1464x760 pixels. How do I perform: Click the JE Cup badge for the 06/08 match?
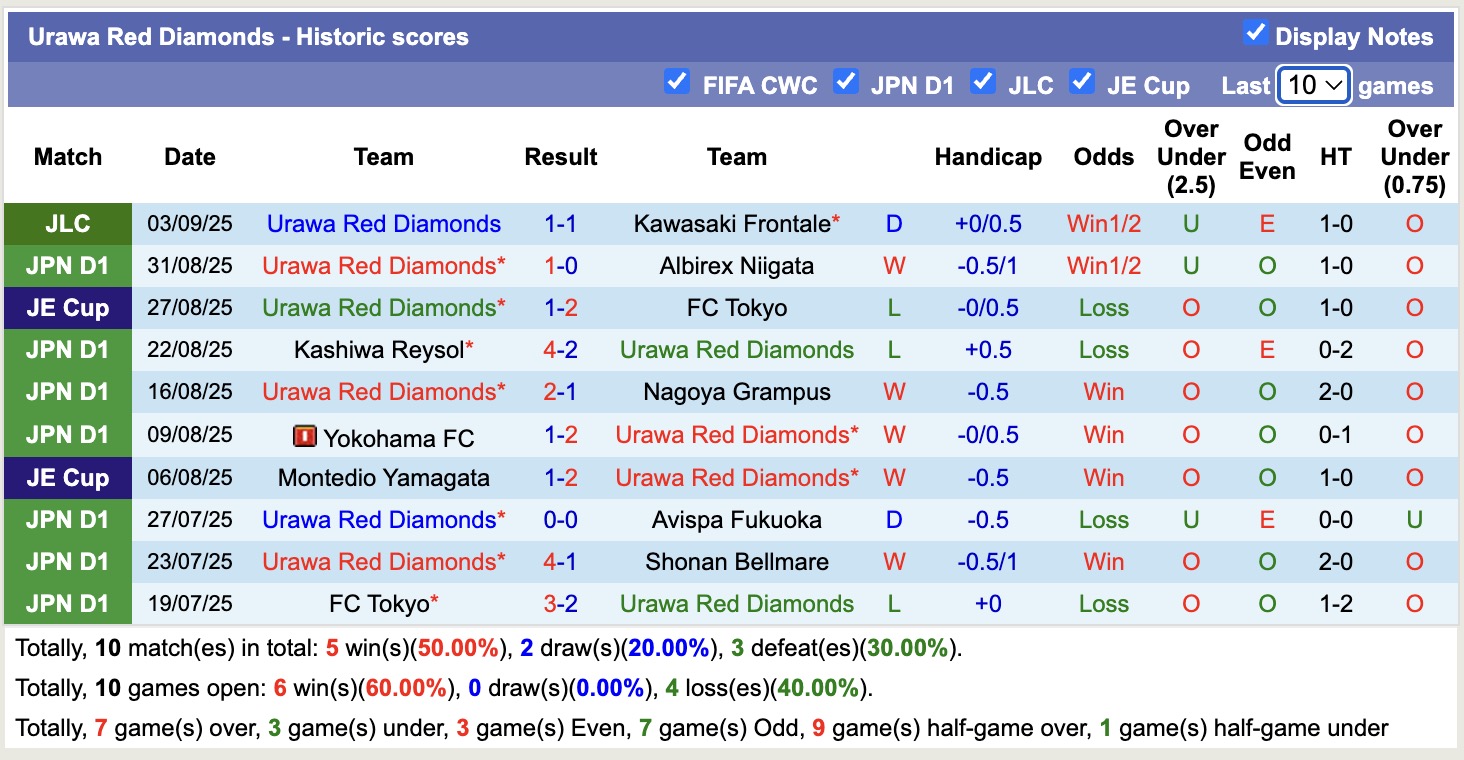tap(67, 477)
